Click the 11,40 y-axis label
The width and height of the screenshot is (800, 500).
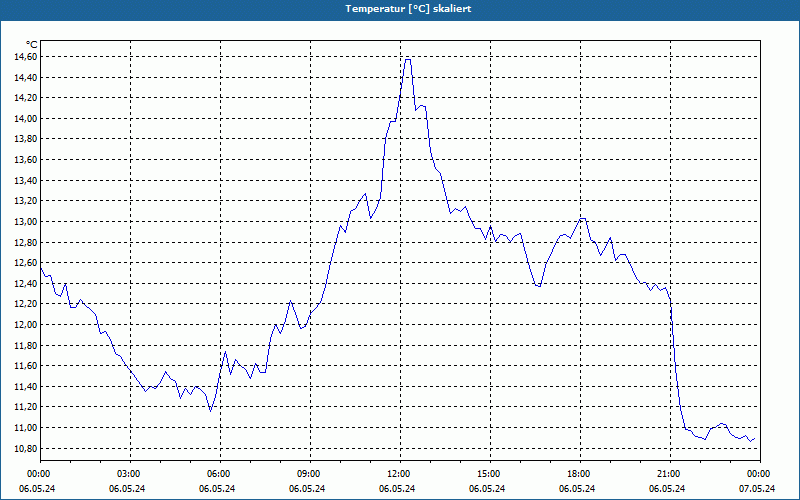click(26, 387)
